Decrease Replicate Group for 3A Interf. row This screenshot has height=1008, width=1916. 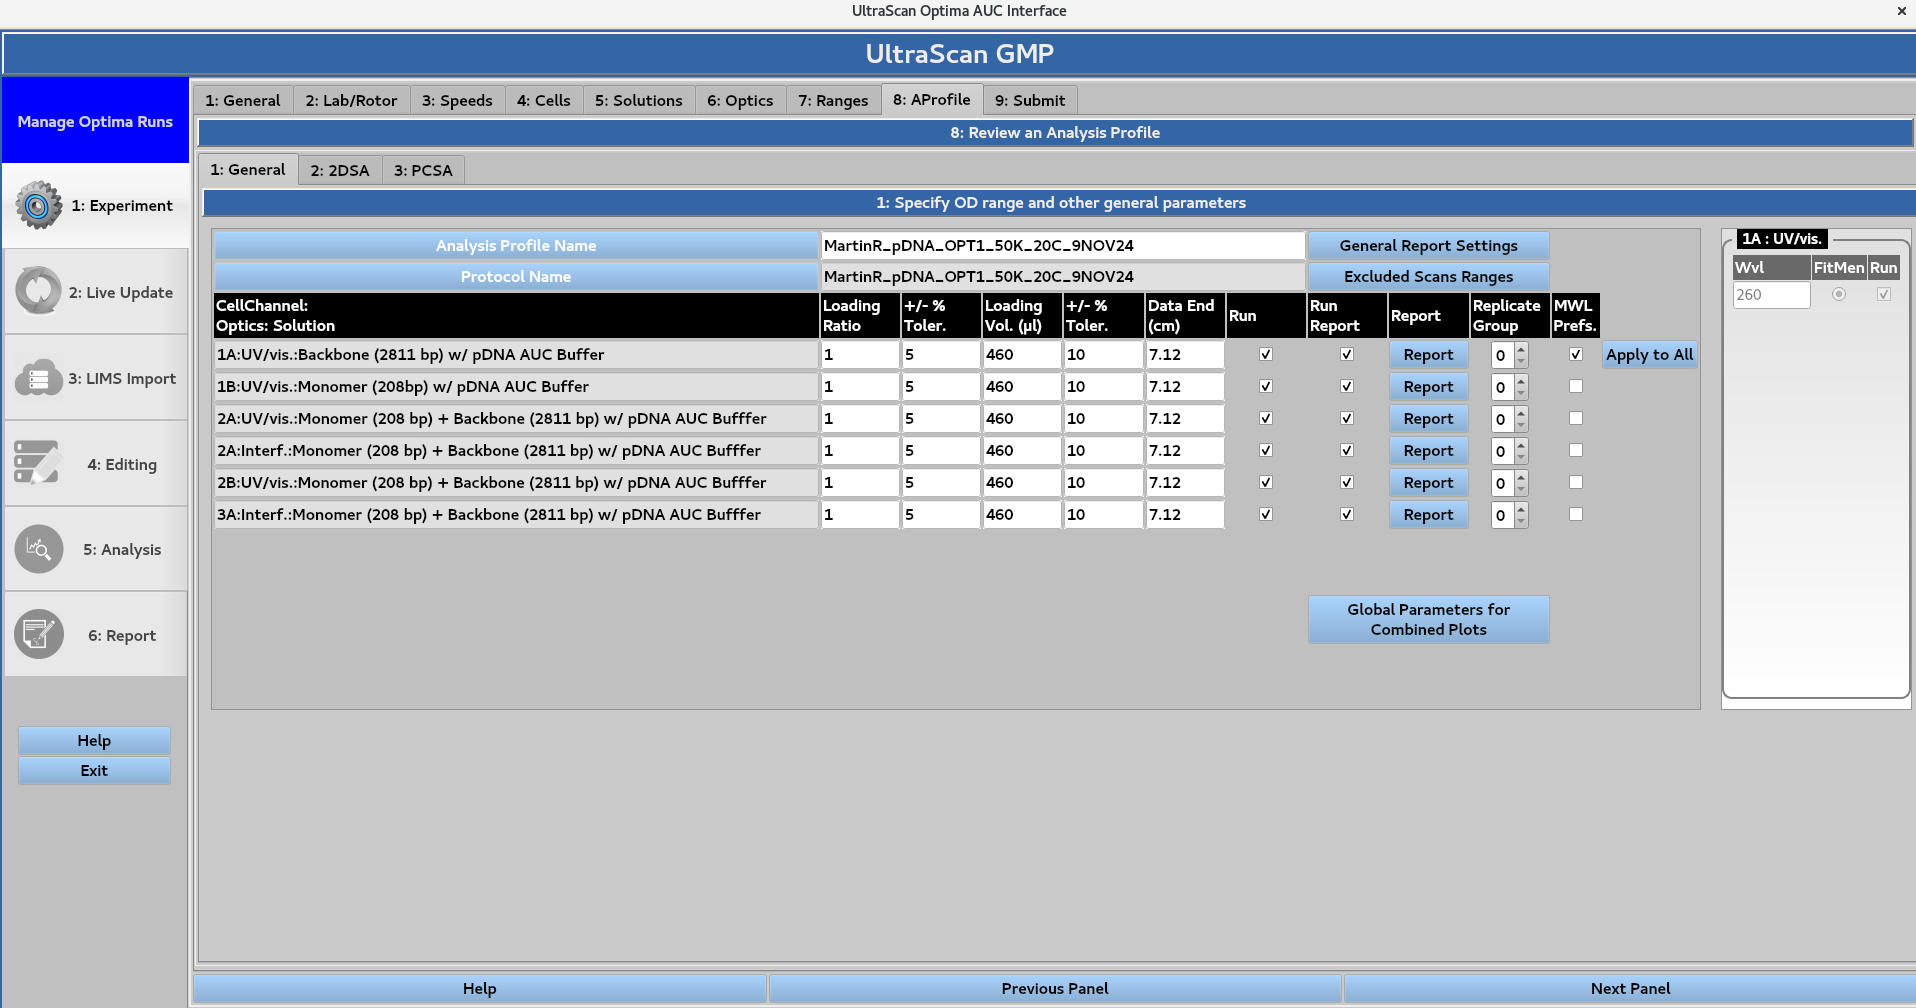1521,521
